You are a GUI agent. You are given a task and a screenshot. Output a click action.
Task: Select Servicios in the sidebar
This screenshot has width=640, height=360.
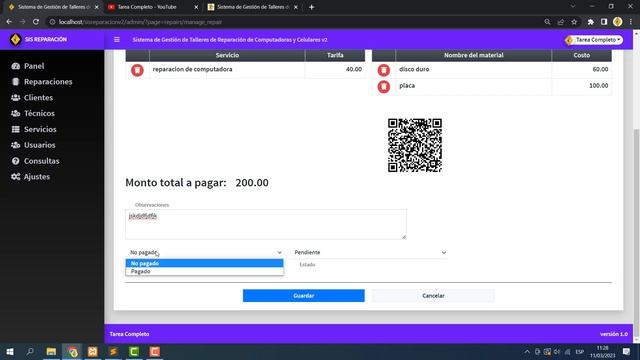pyautogui.click(x=40, y=129)
